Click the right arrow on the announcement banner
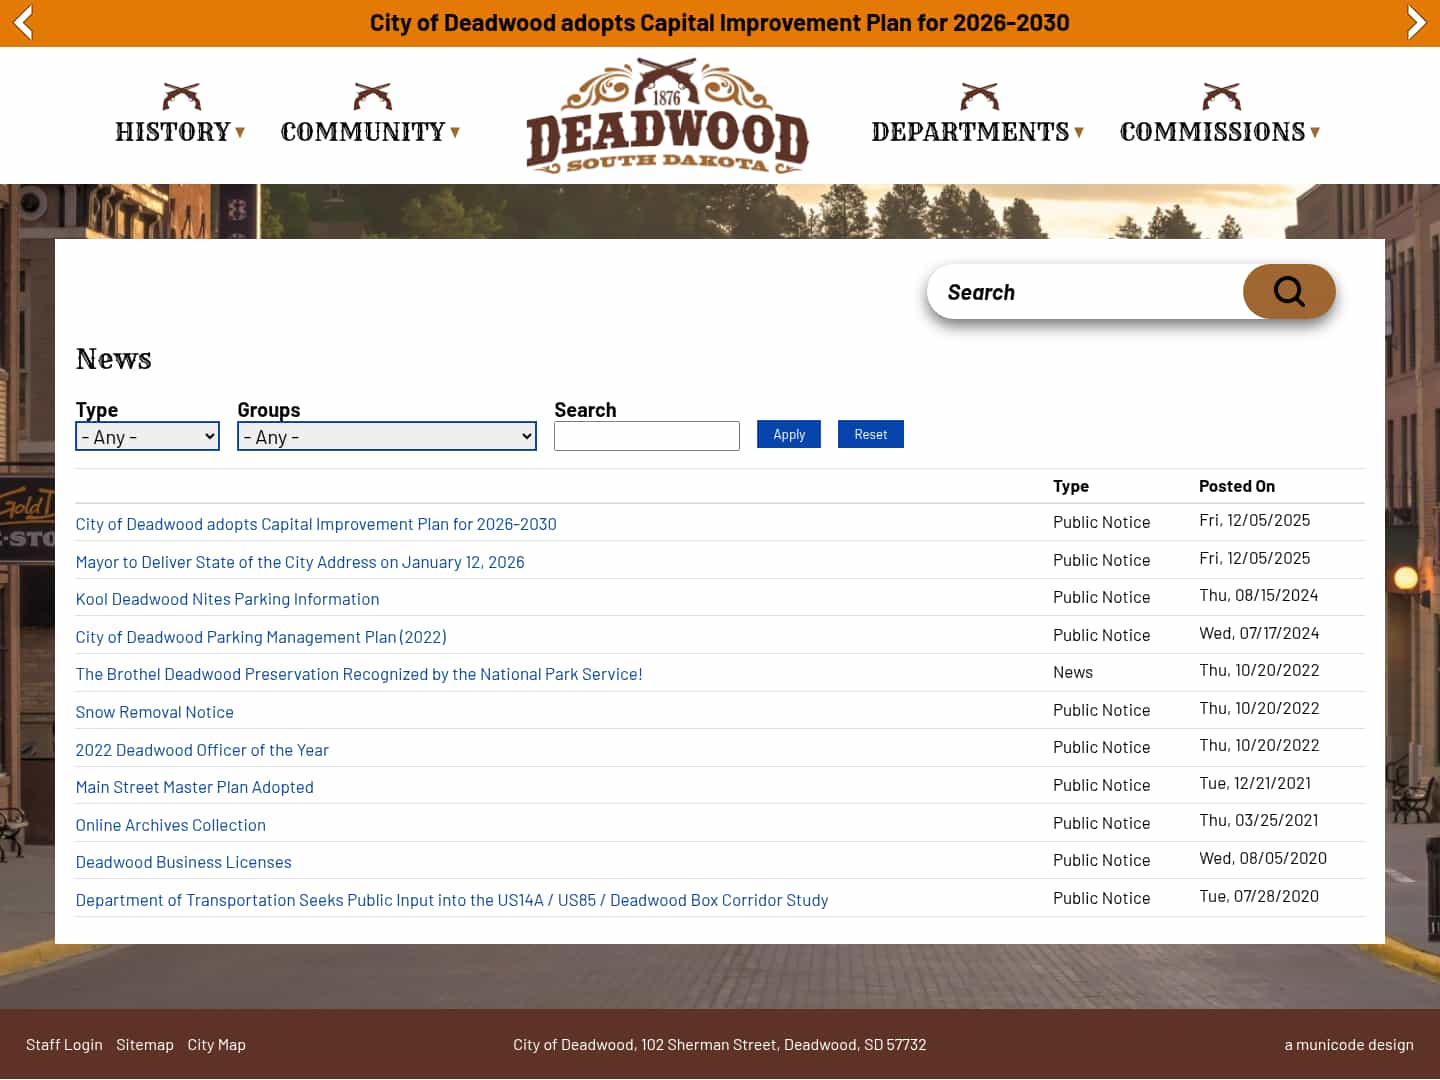Screen dimensions: 1440x1080 click(x=1417, y=22)
